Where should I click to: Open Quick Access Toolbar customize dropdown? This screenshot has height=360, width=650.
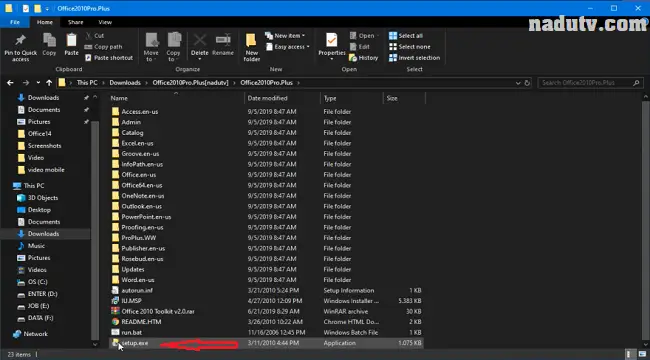click(x=47, y=9)
